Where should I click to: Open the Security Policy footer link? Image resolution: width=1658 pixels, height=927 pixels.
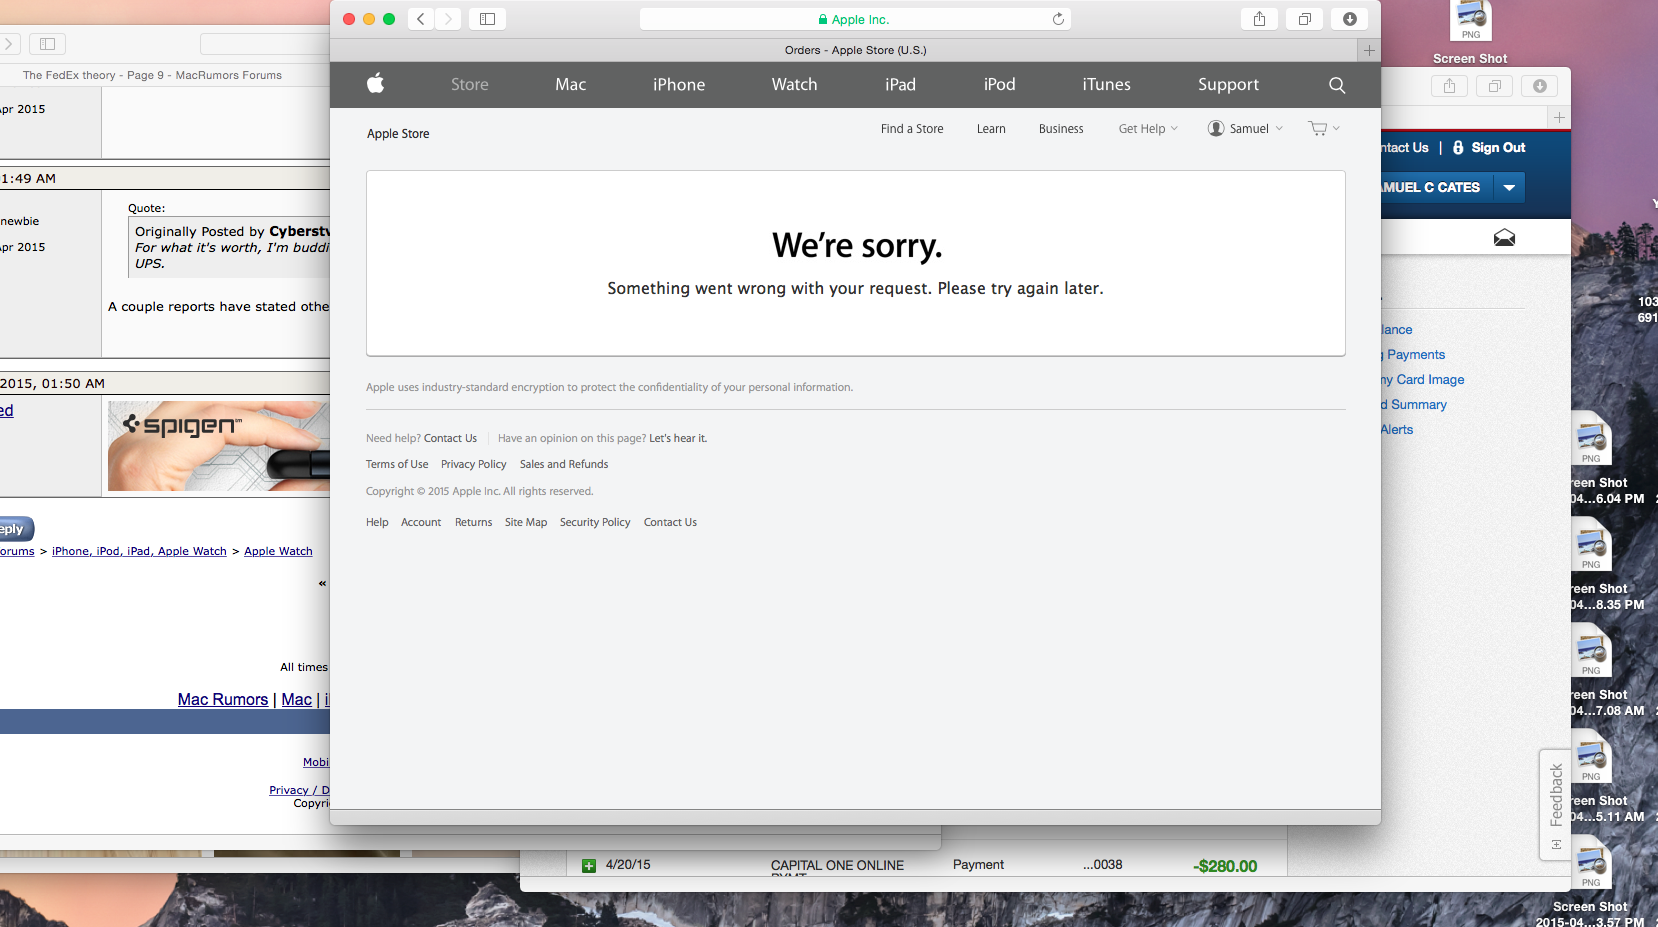(x=595, y=522)
